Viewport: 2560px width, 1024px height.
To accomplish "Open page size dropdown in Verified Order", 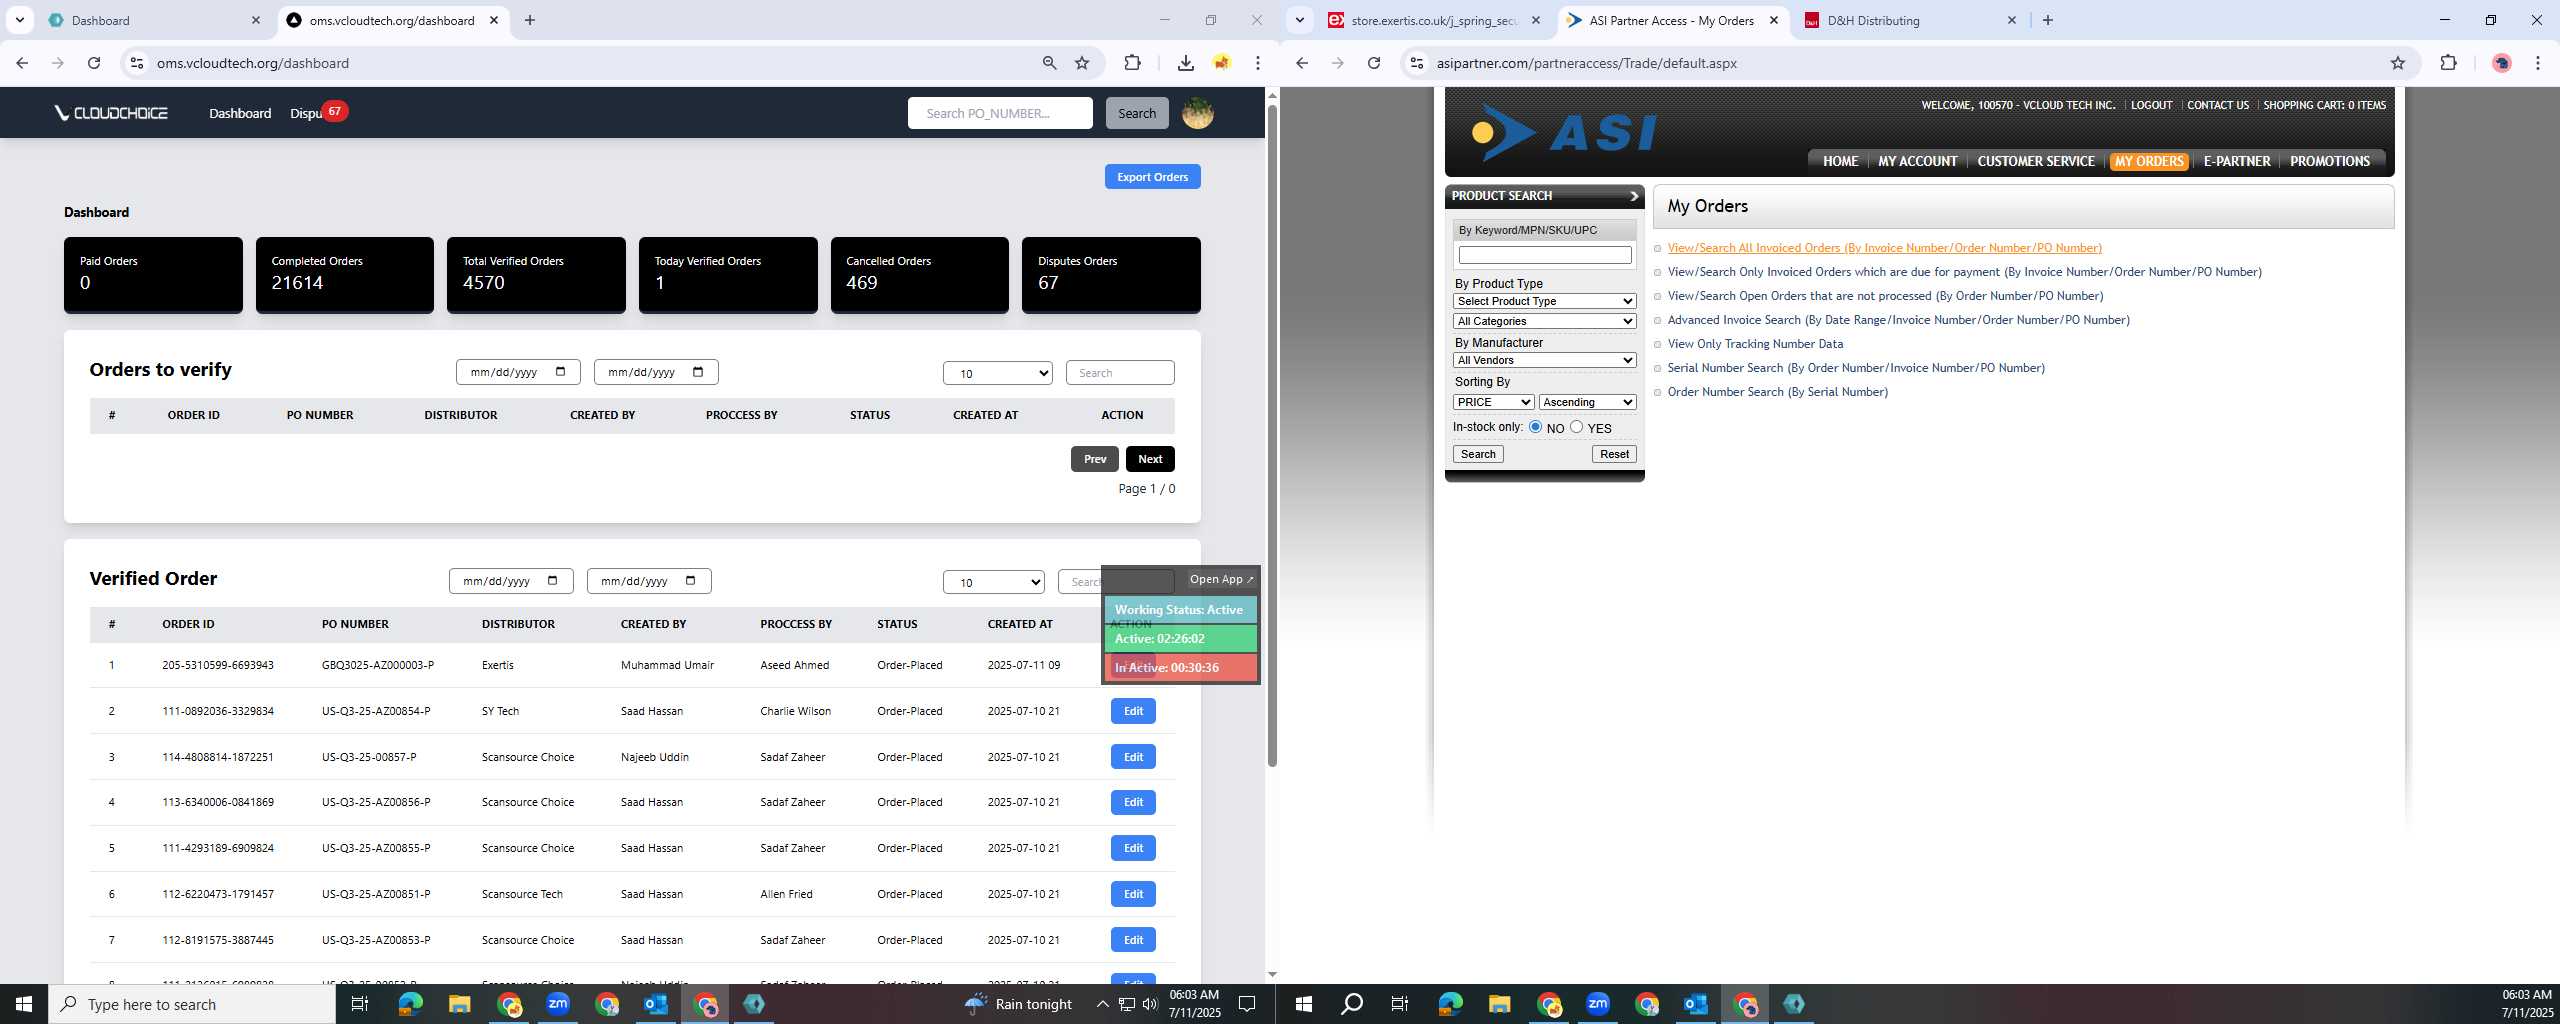I will (993, 582).
